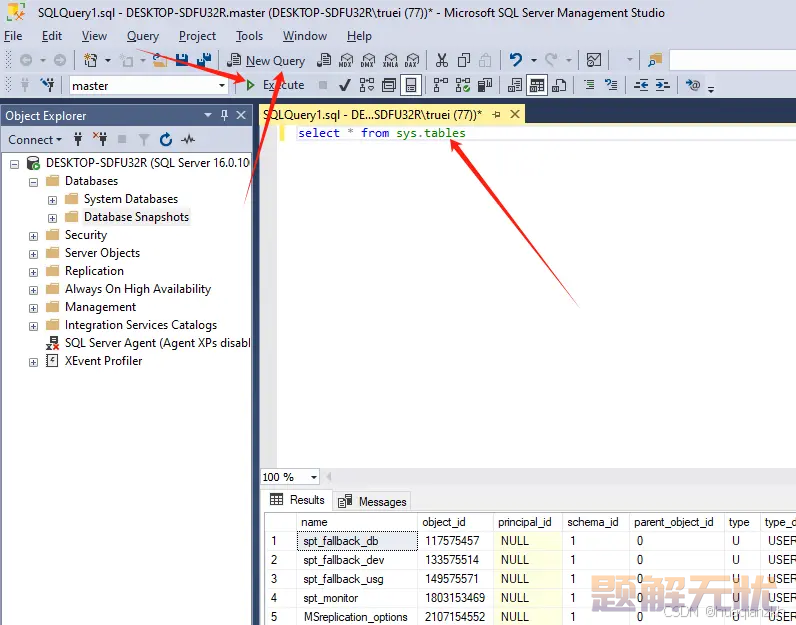Select SQL Server Agent tree node
Screen dimensions: 796x625
(157, 343)
